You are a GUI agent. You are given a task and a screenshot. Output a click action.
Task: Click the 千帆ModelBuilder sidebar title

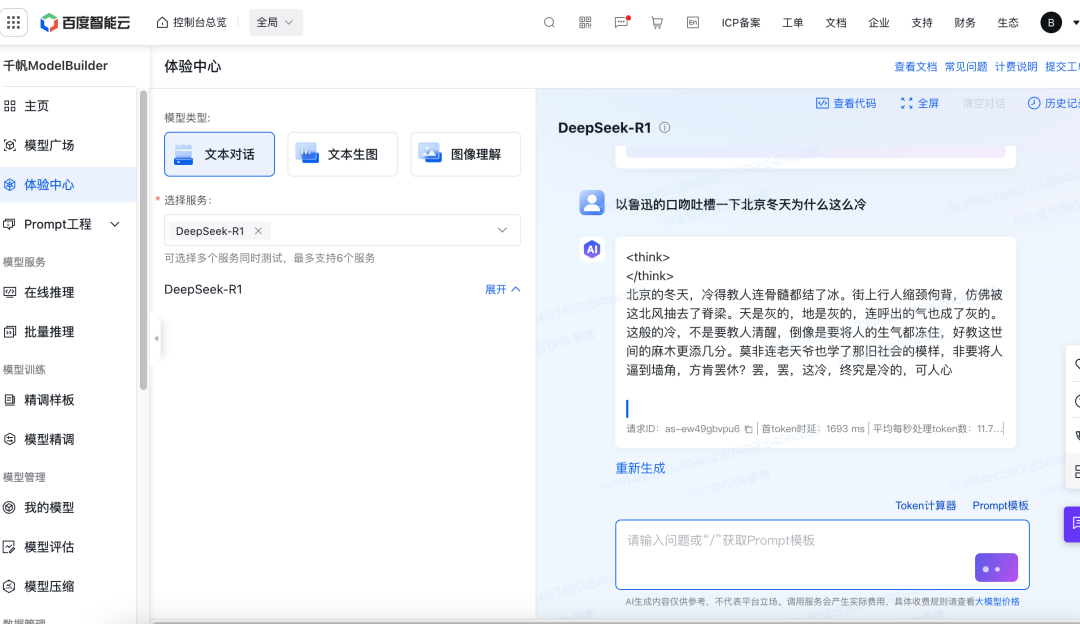[55, 66]
